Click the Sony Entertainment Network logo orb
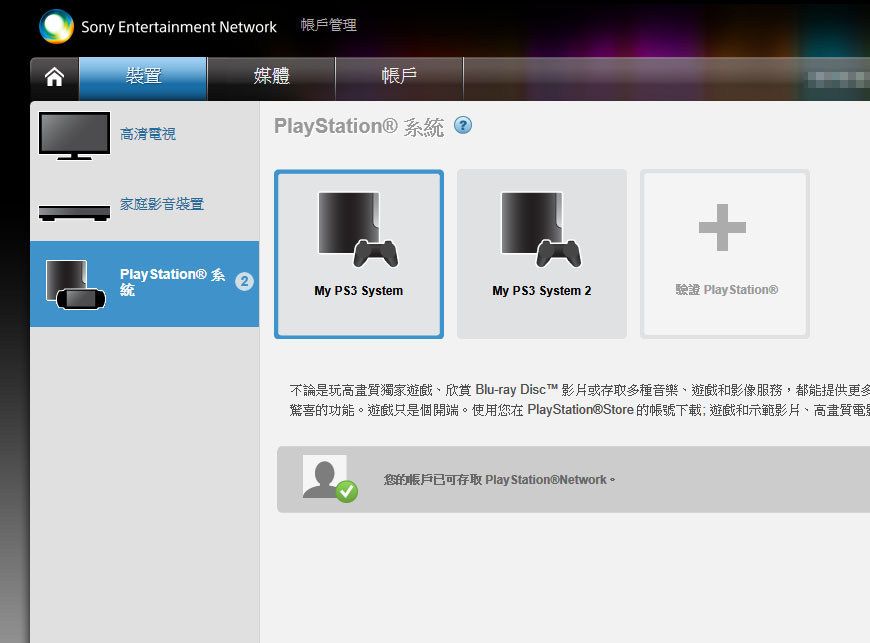This screenshot has width=870, height=643. point(57,26)
